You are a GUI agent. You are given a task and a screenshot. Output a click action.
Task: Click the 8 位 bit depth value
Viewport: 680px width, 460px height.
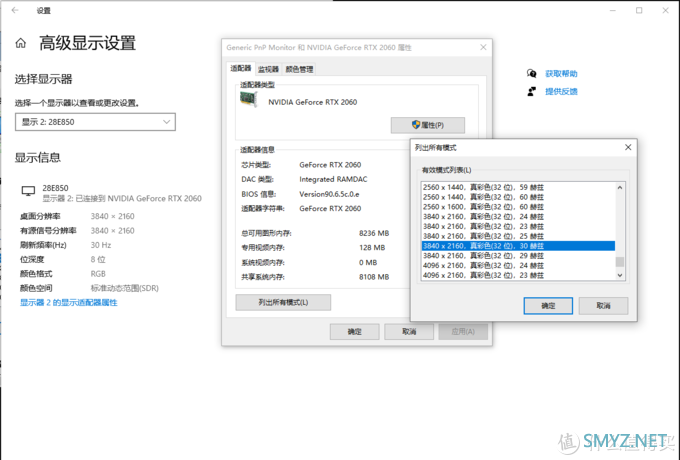click(98, 259)
